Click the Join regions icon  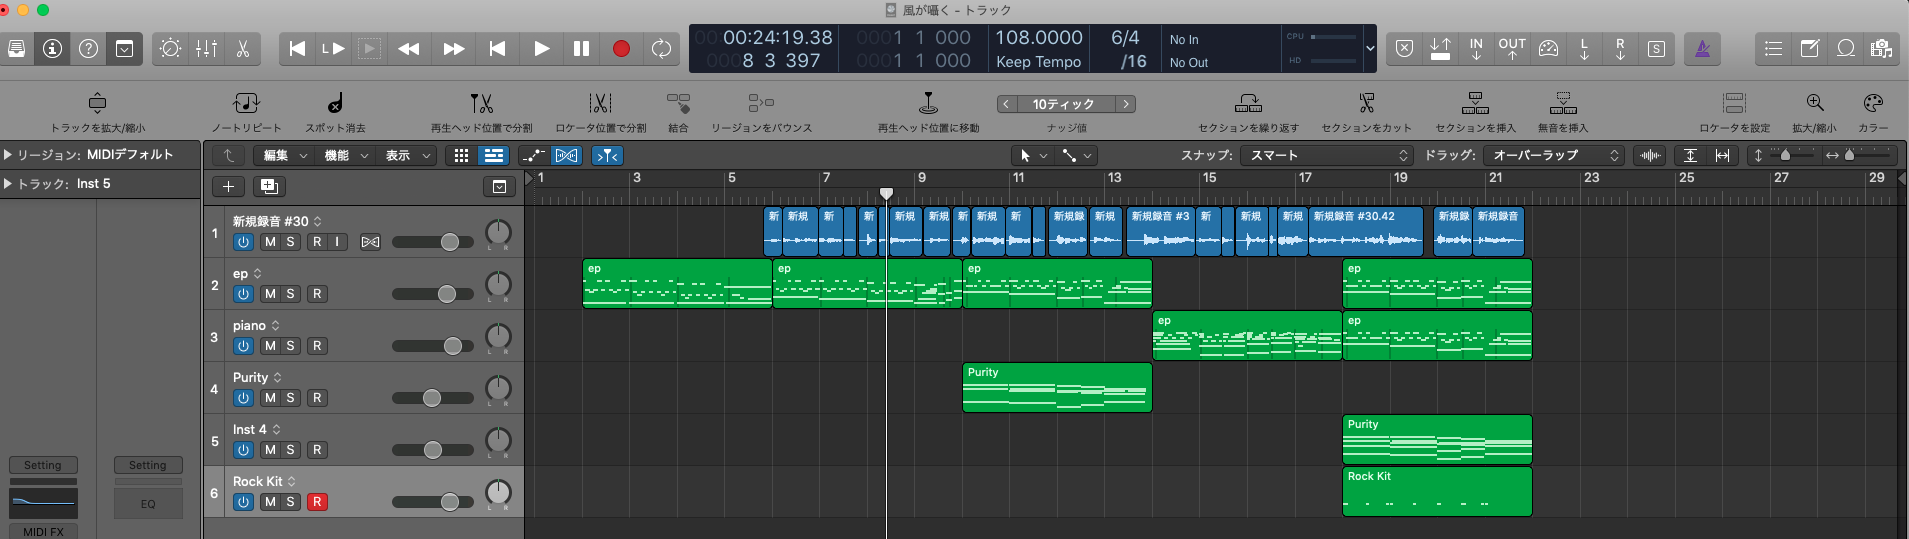coord(678,103)
